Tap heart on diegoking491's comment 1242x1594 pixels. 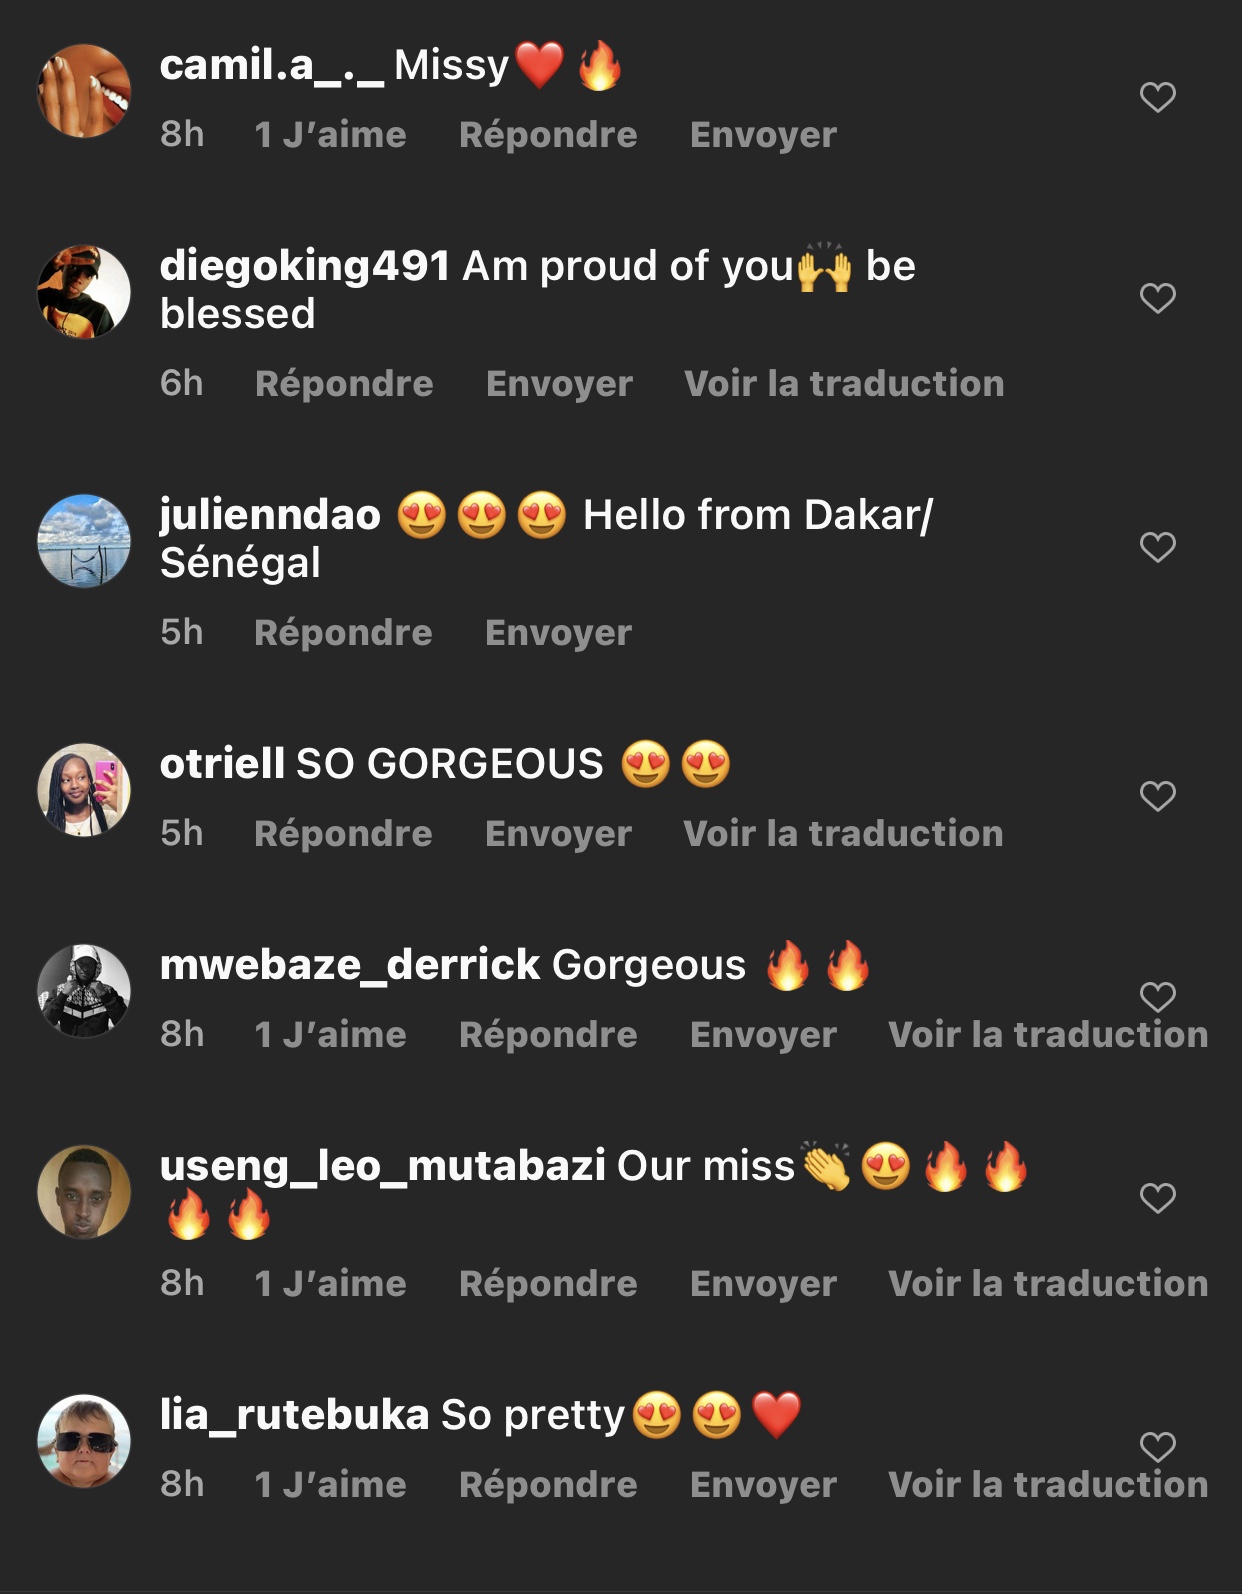tap(1157, 298)
